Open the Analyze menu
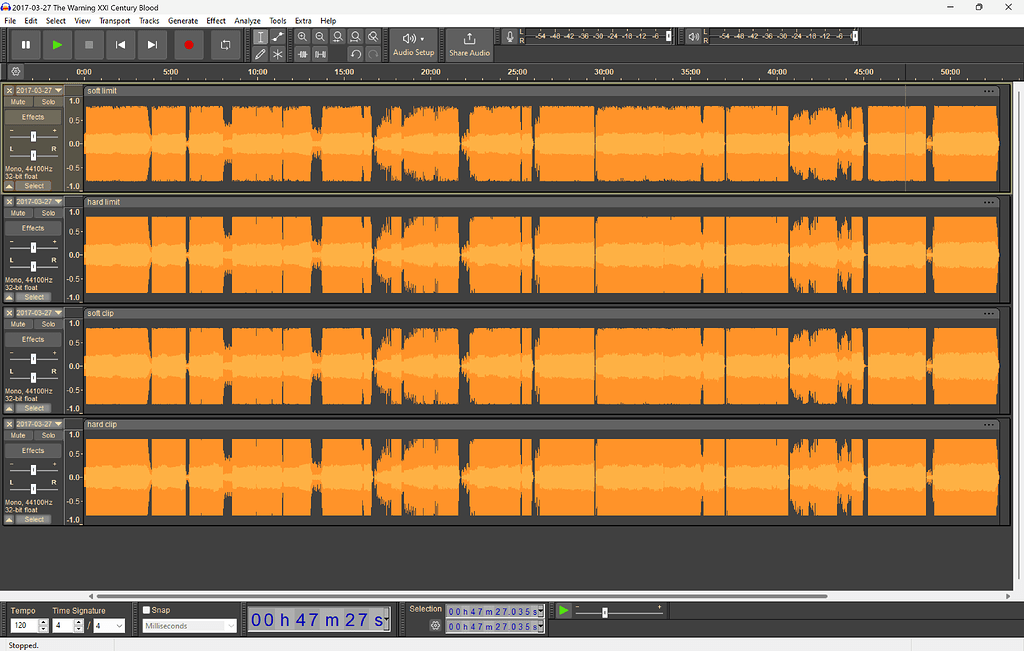 click(x=247, y=20)
